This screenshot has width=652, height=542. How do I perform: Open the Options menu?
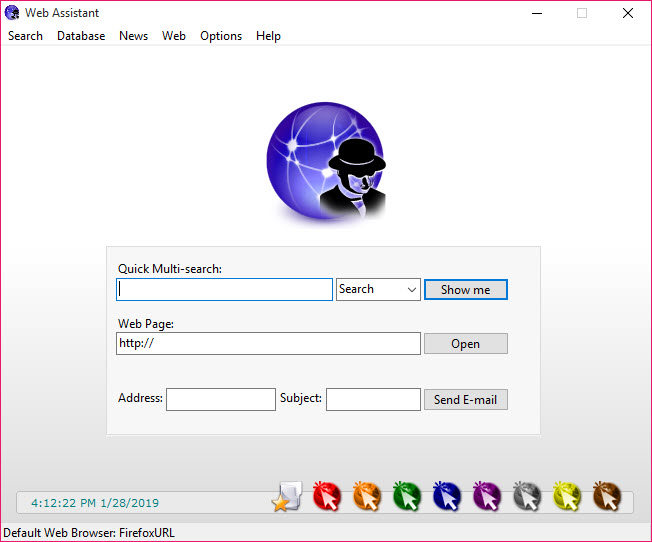click(221, 36)
